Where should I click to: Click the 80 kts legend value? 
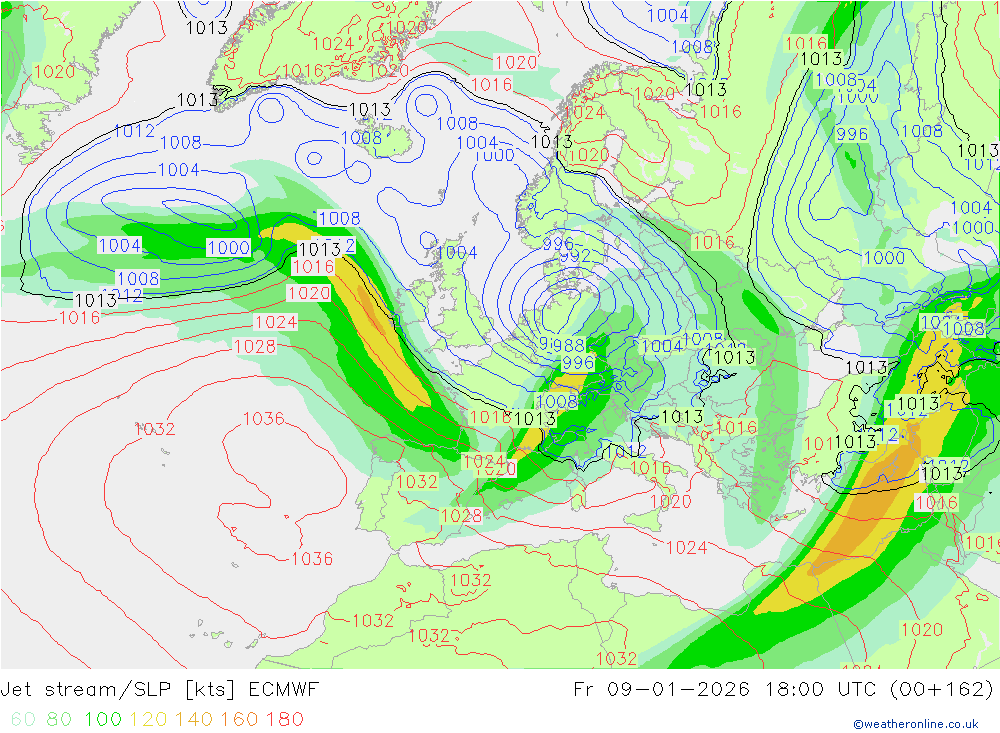[x=59, y=719]
